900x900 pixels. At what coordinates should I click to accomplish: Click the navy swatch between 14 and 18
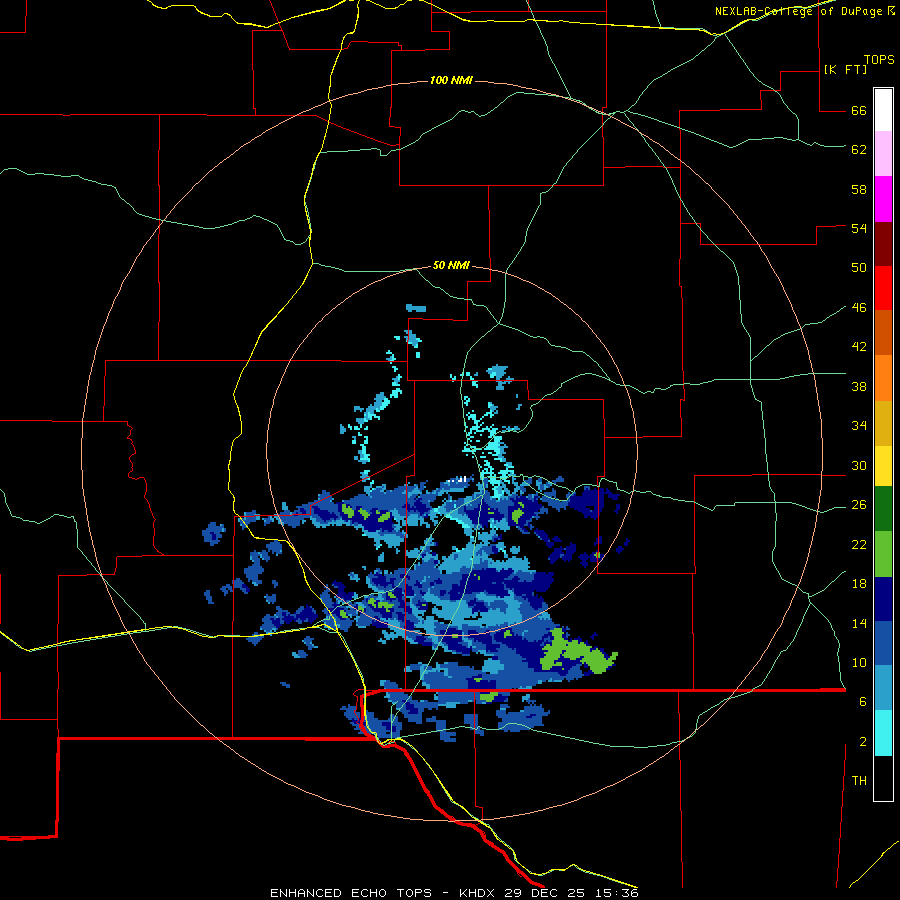click(x=883, y=599)
